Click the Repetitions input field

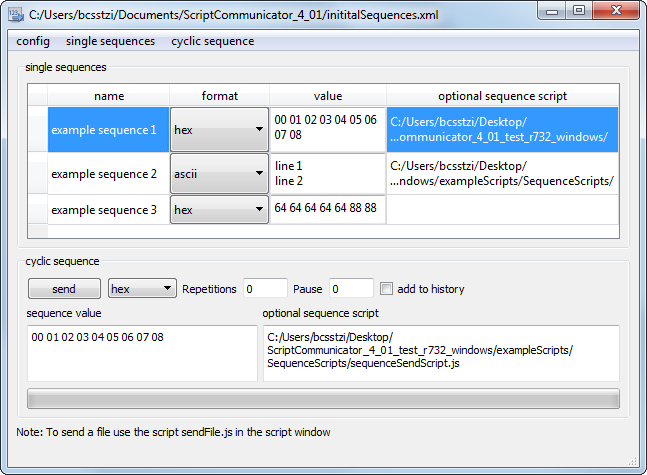(x=265, y=288)
